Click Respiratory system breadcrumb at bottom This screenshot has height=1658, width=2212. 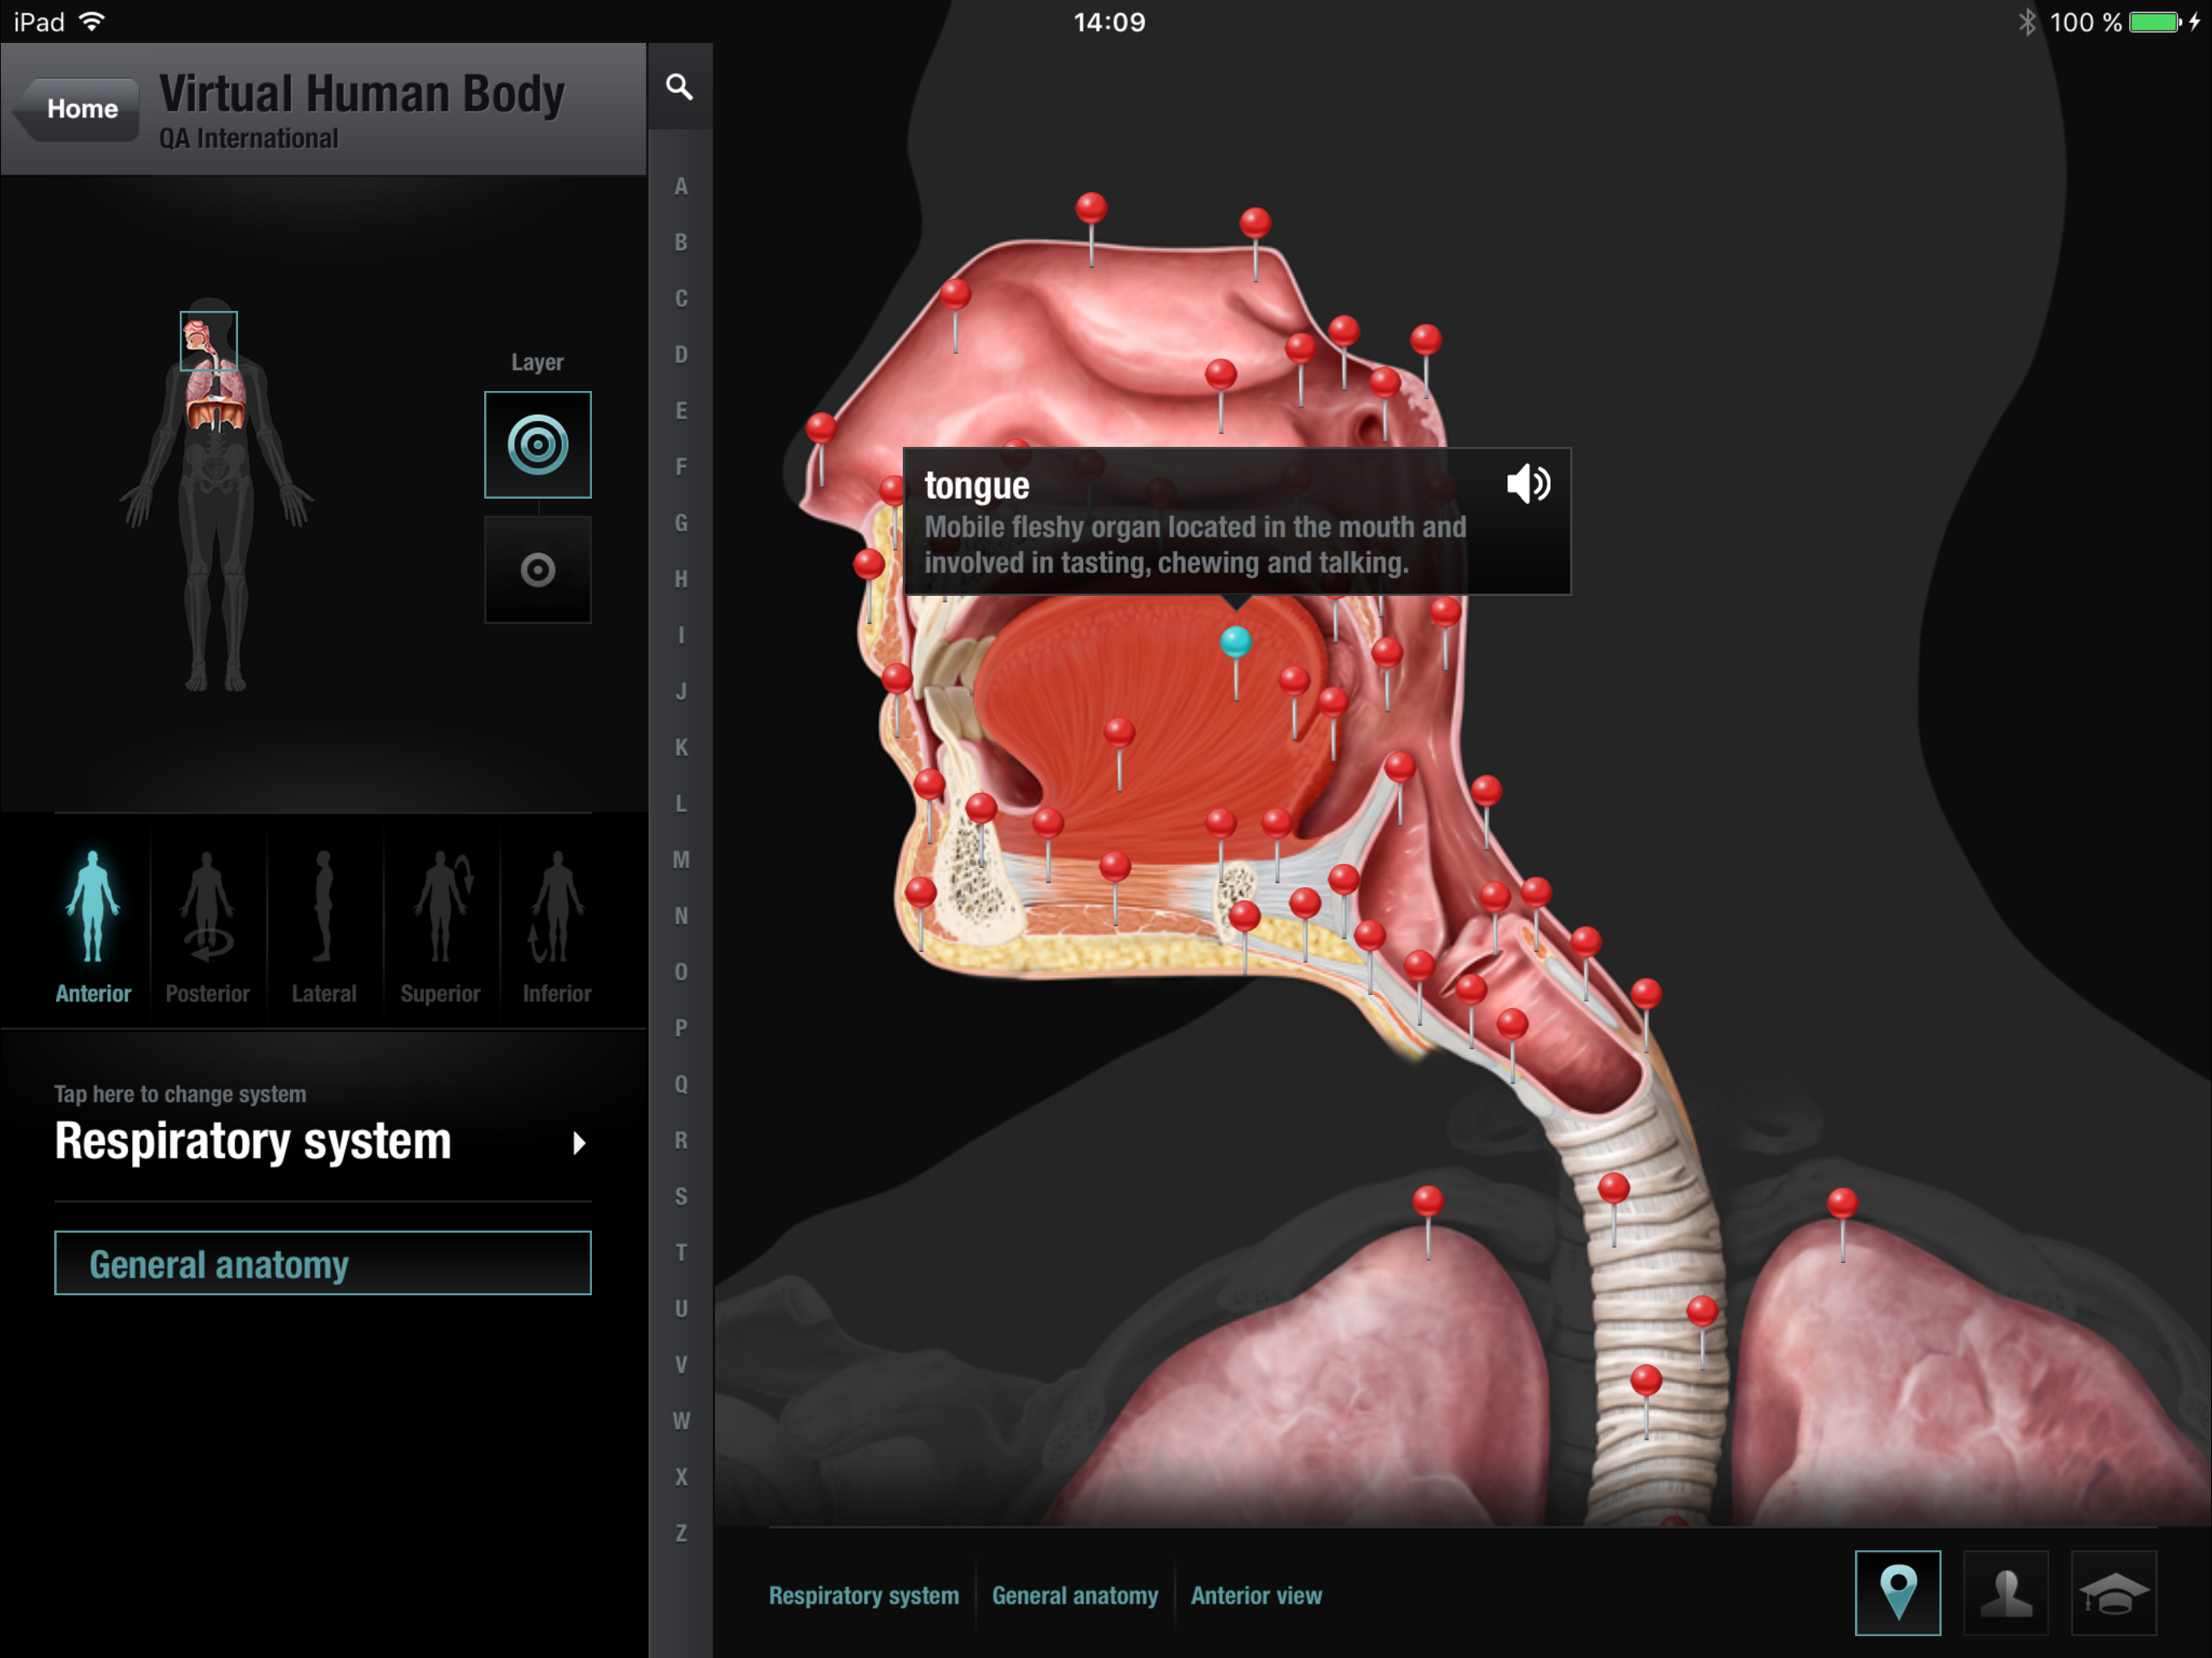pyautogui.click(x=863, y=1595)
